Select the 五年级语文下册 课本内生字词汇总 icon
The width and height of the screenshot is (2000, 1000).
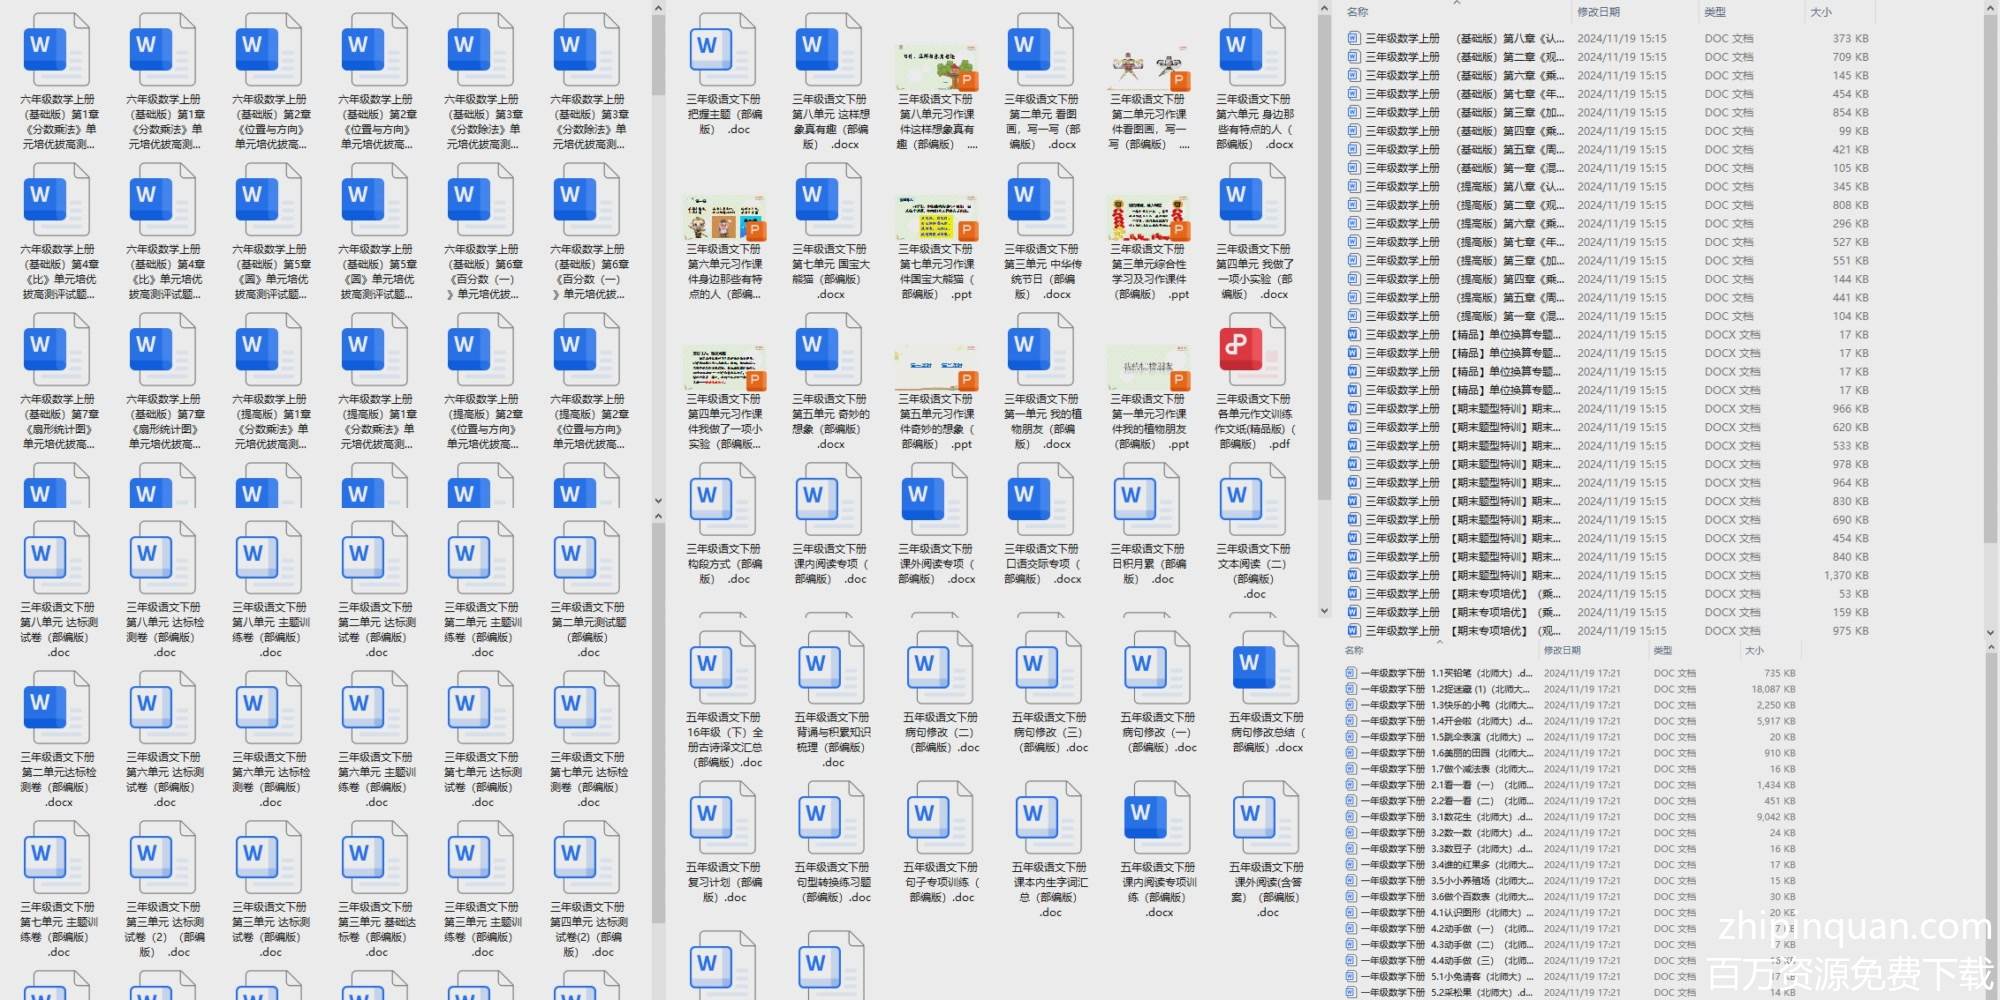click(1049, 818)
